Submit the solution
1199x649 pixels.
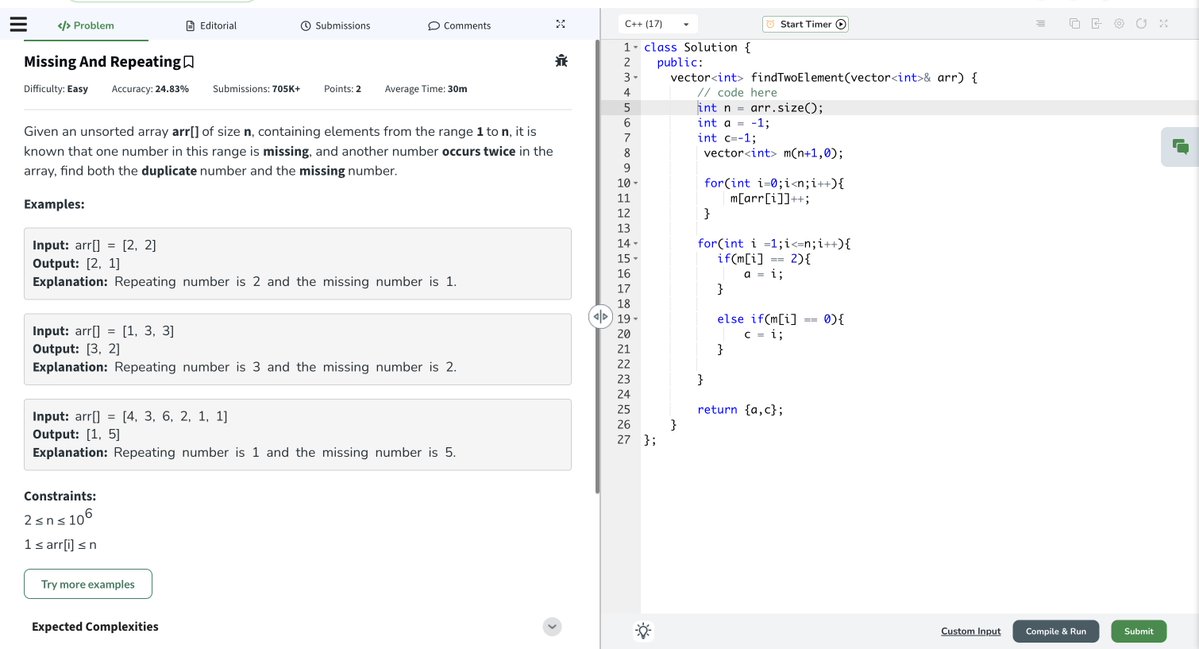[1139, 631]
